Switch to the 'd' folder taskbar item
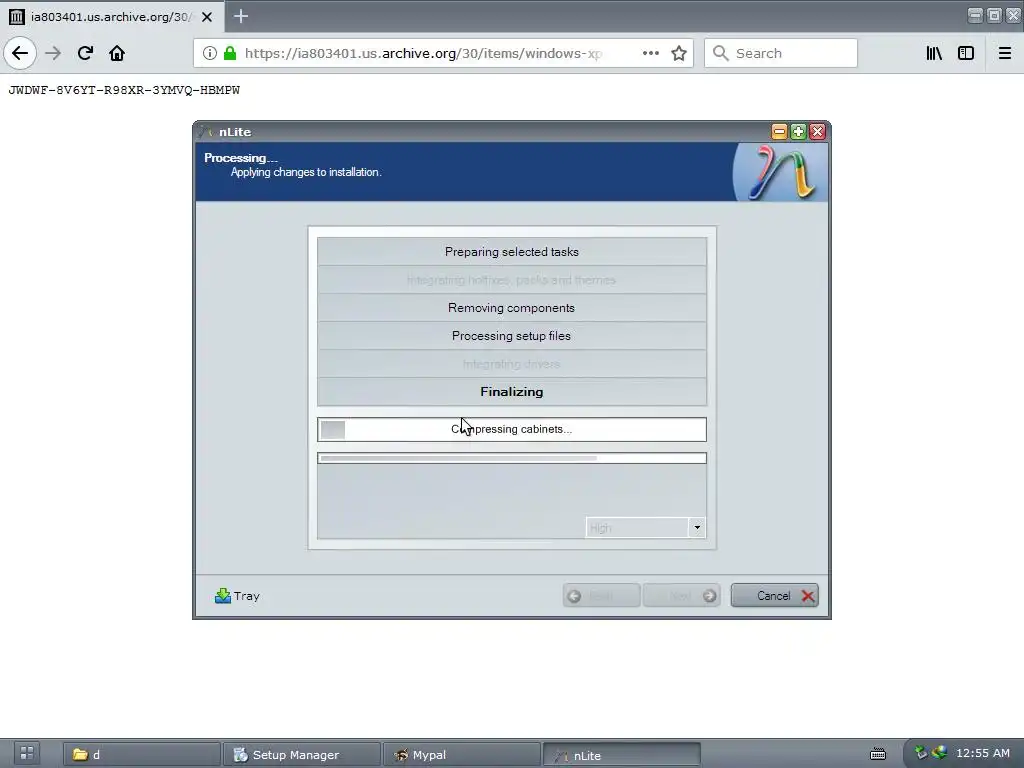 [x=142, y=755]
